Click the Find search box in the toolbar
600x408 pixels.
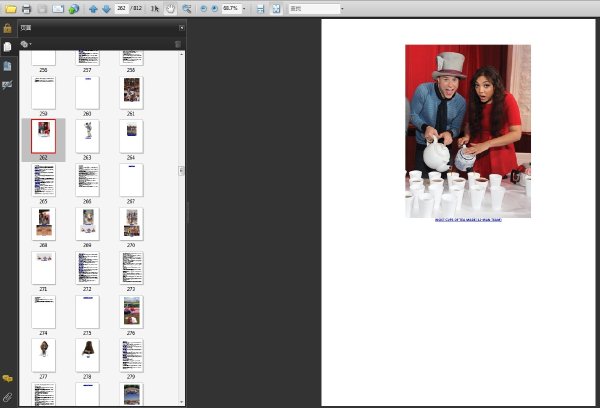pyautogui.click(x=315, y=8)
